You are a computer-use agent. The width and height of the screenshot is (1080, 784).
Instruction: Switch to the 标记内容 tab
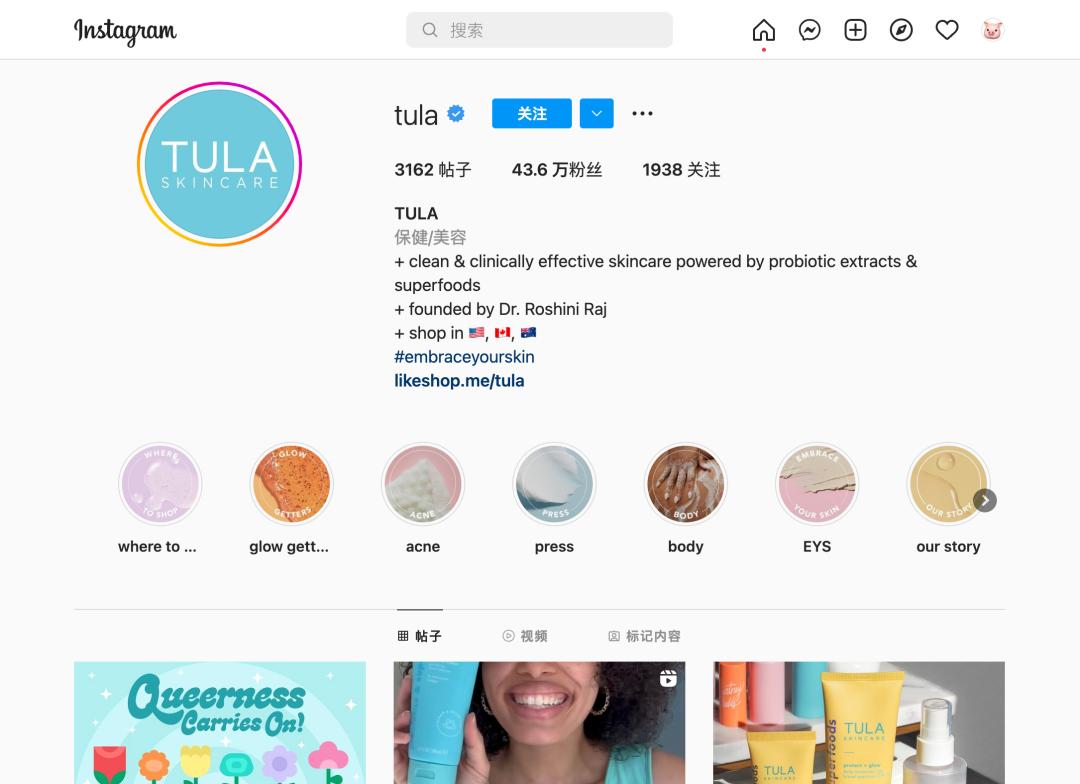644,636
